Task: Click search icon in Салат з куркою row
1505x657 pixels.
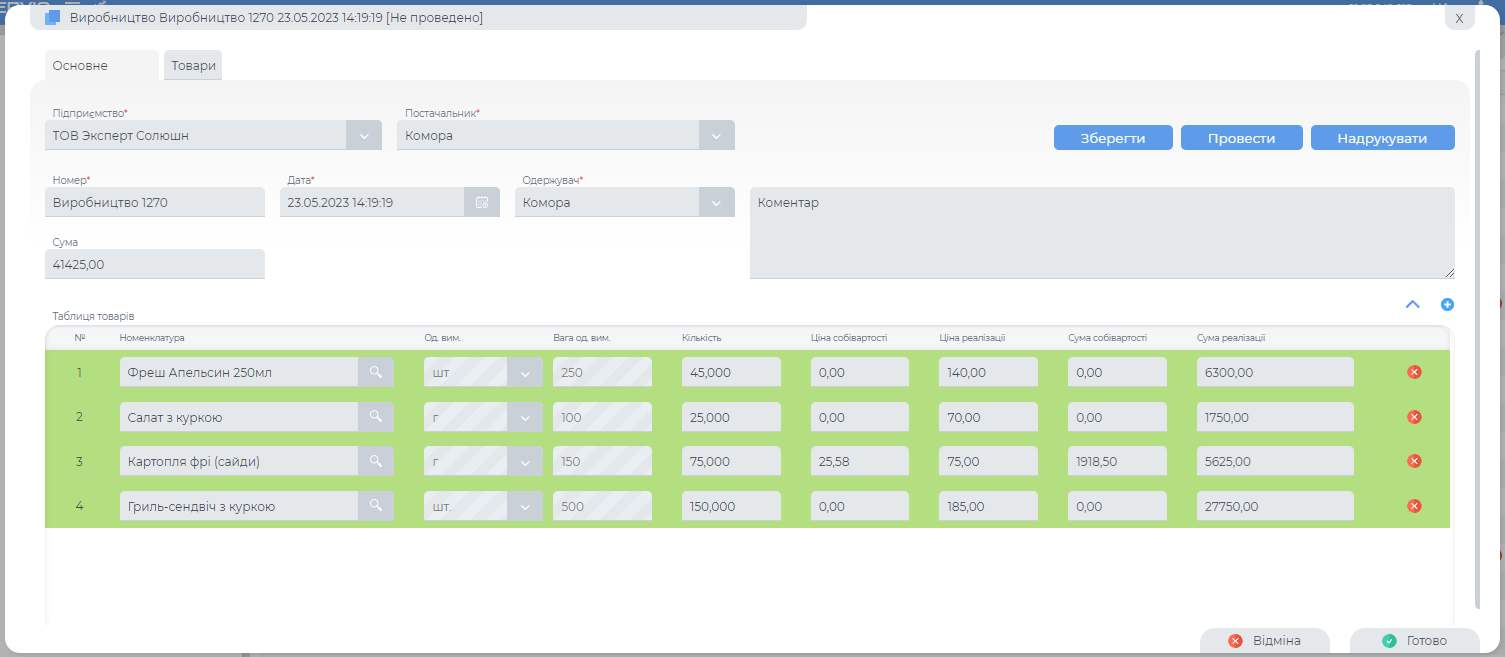Action: click(x=376, y=417)
